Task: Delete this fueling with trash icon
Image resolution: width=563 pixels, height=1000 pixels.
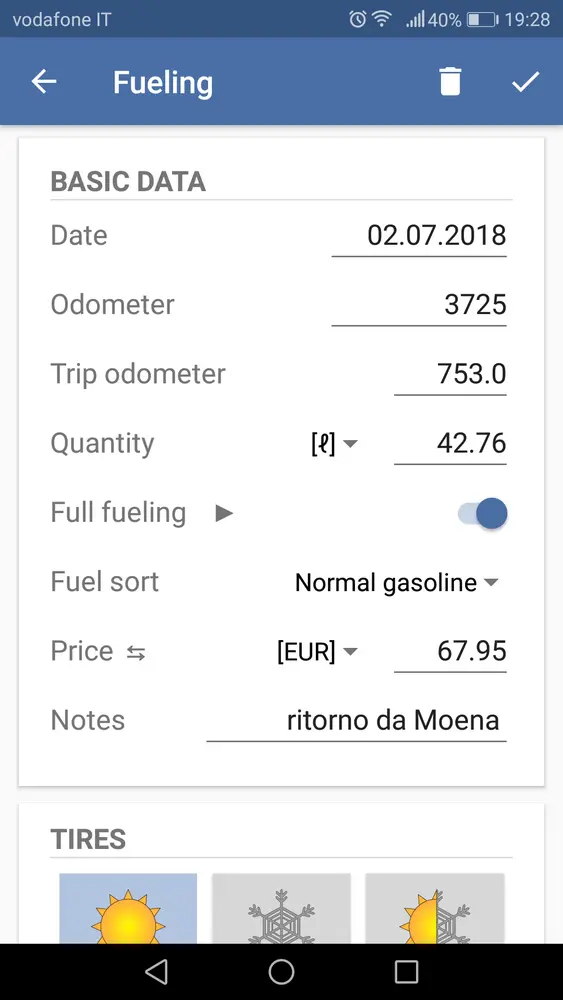Action: click(450, 82)
